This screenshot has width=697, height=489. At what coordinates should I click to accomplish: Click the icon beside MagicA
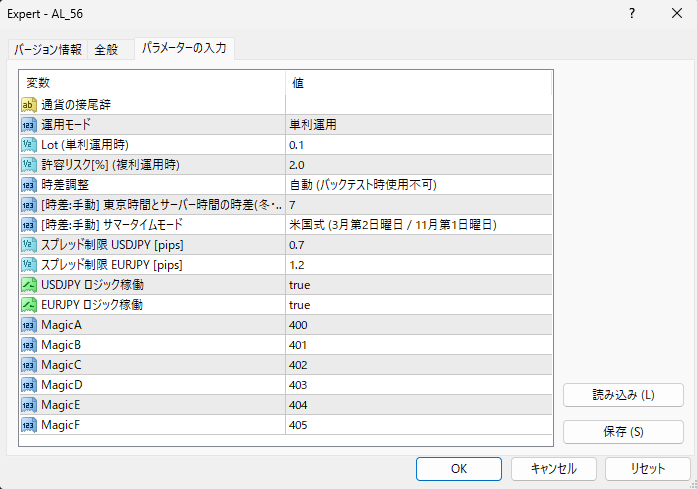(x=29, y=324)
